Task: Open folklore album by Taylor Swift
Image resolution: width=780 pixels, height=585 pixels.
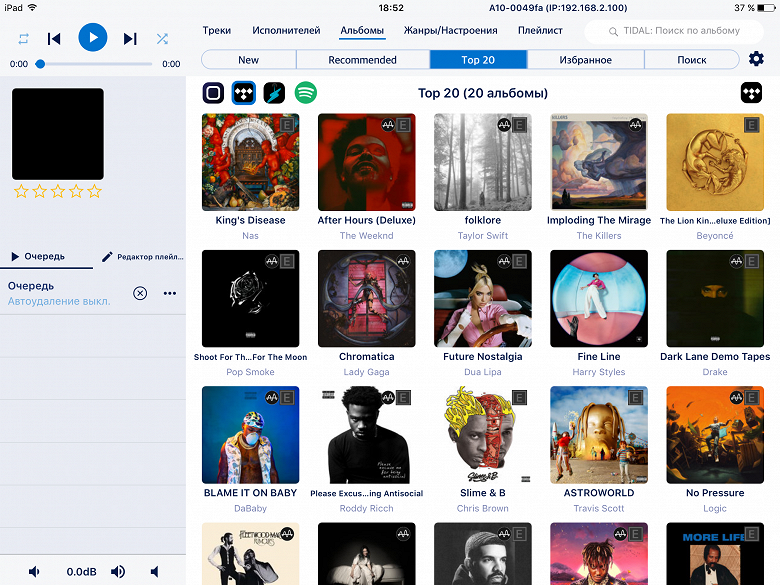Action: (483, 162)
